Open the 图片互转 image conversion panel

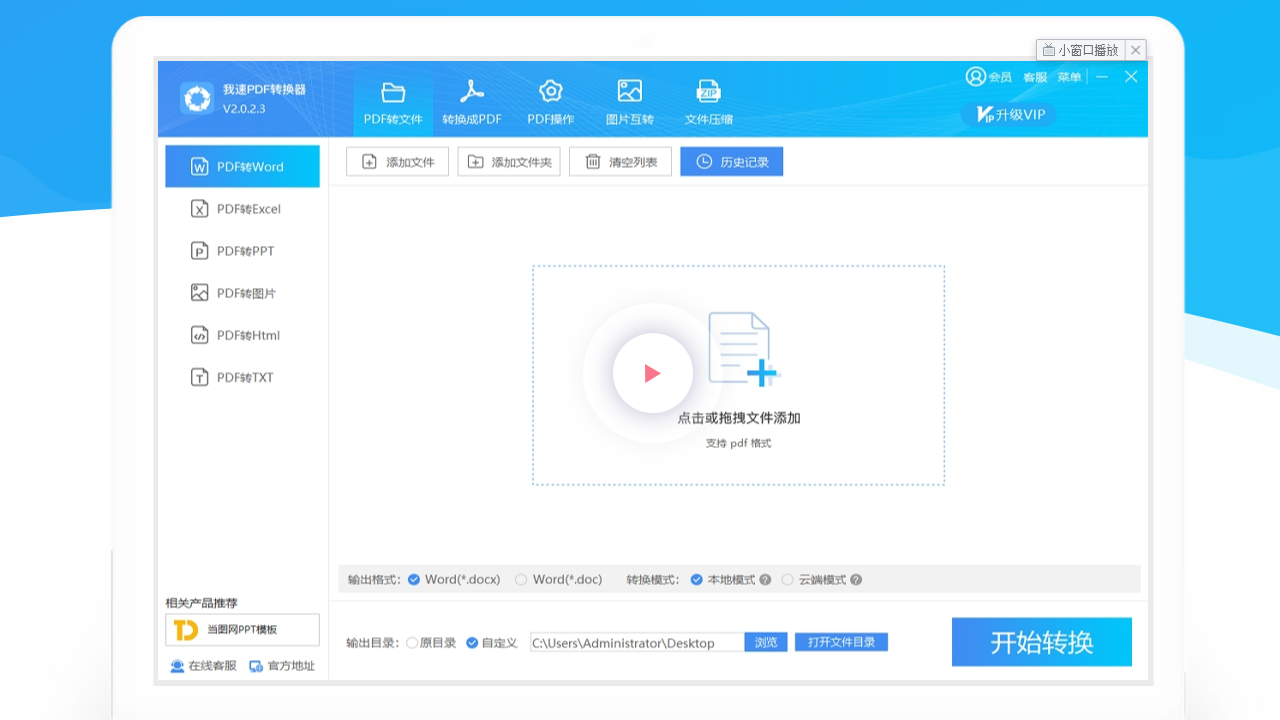point(629,100)
